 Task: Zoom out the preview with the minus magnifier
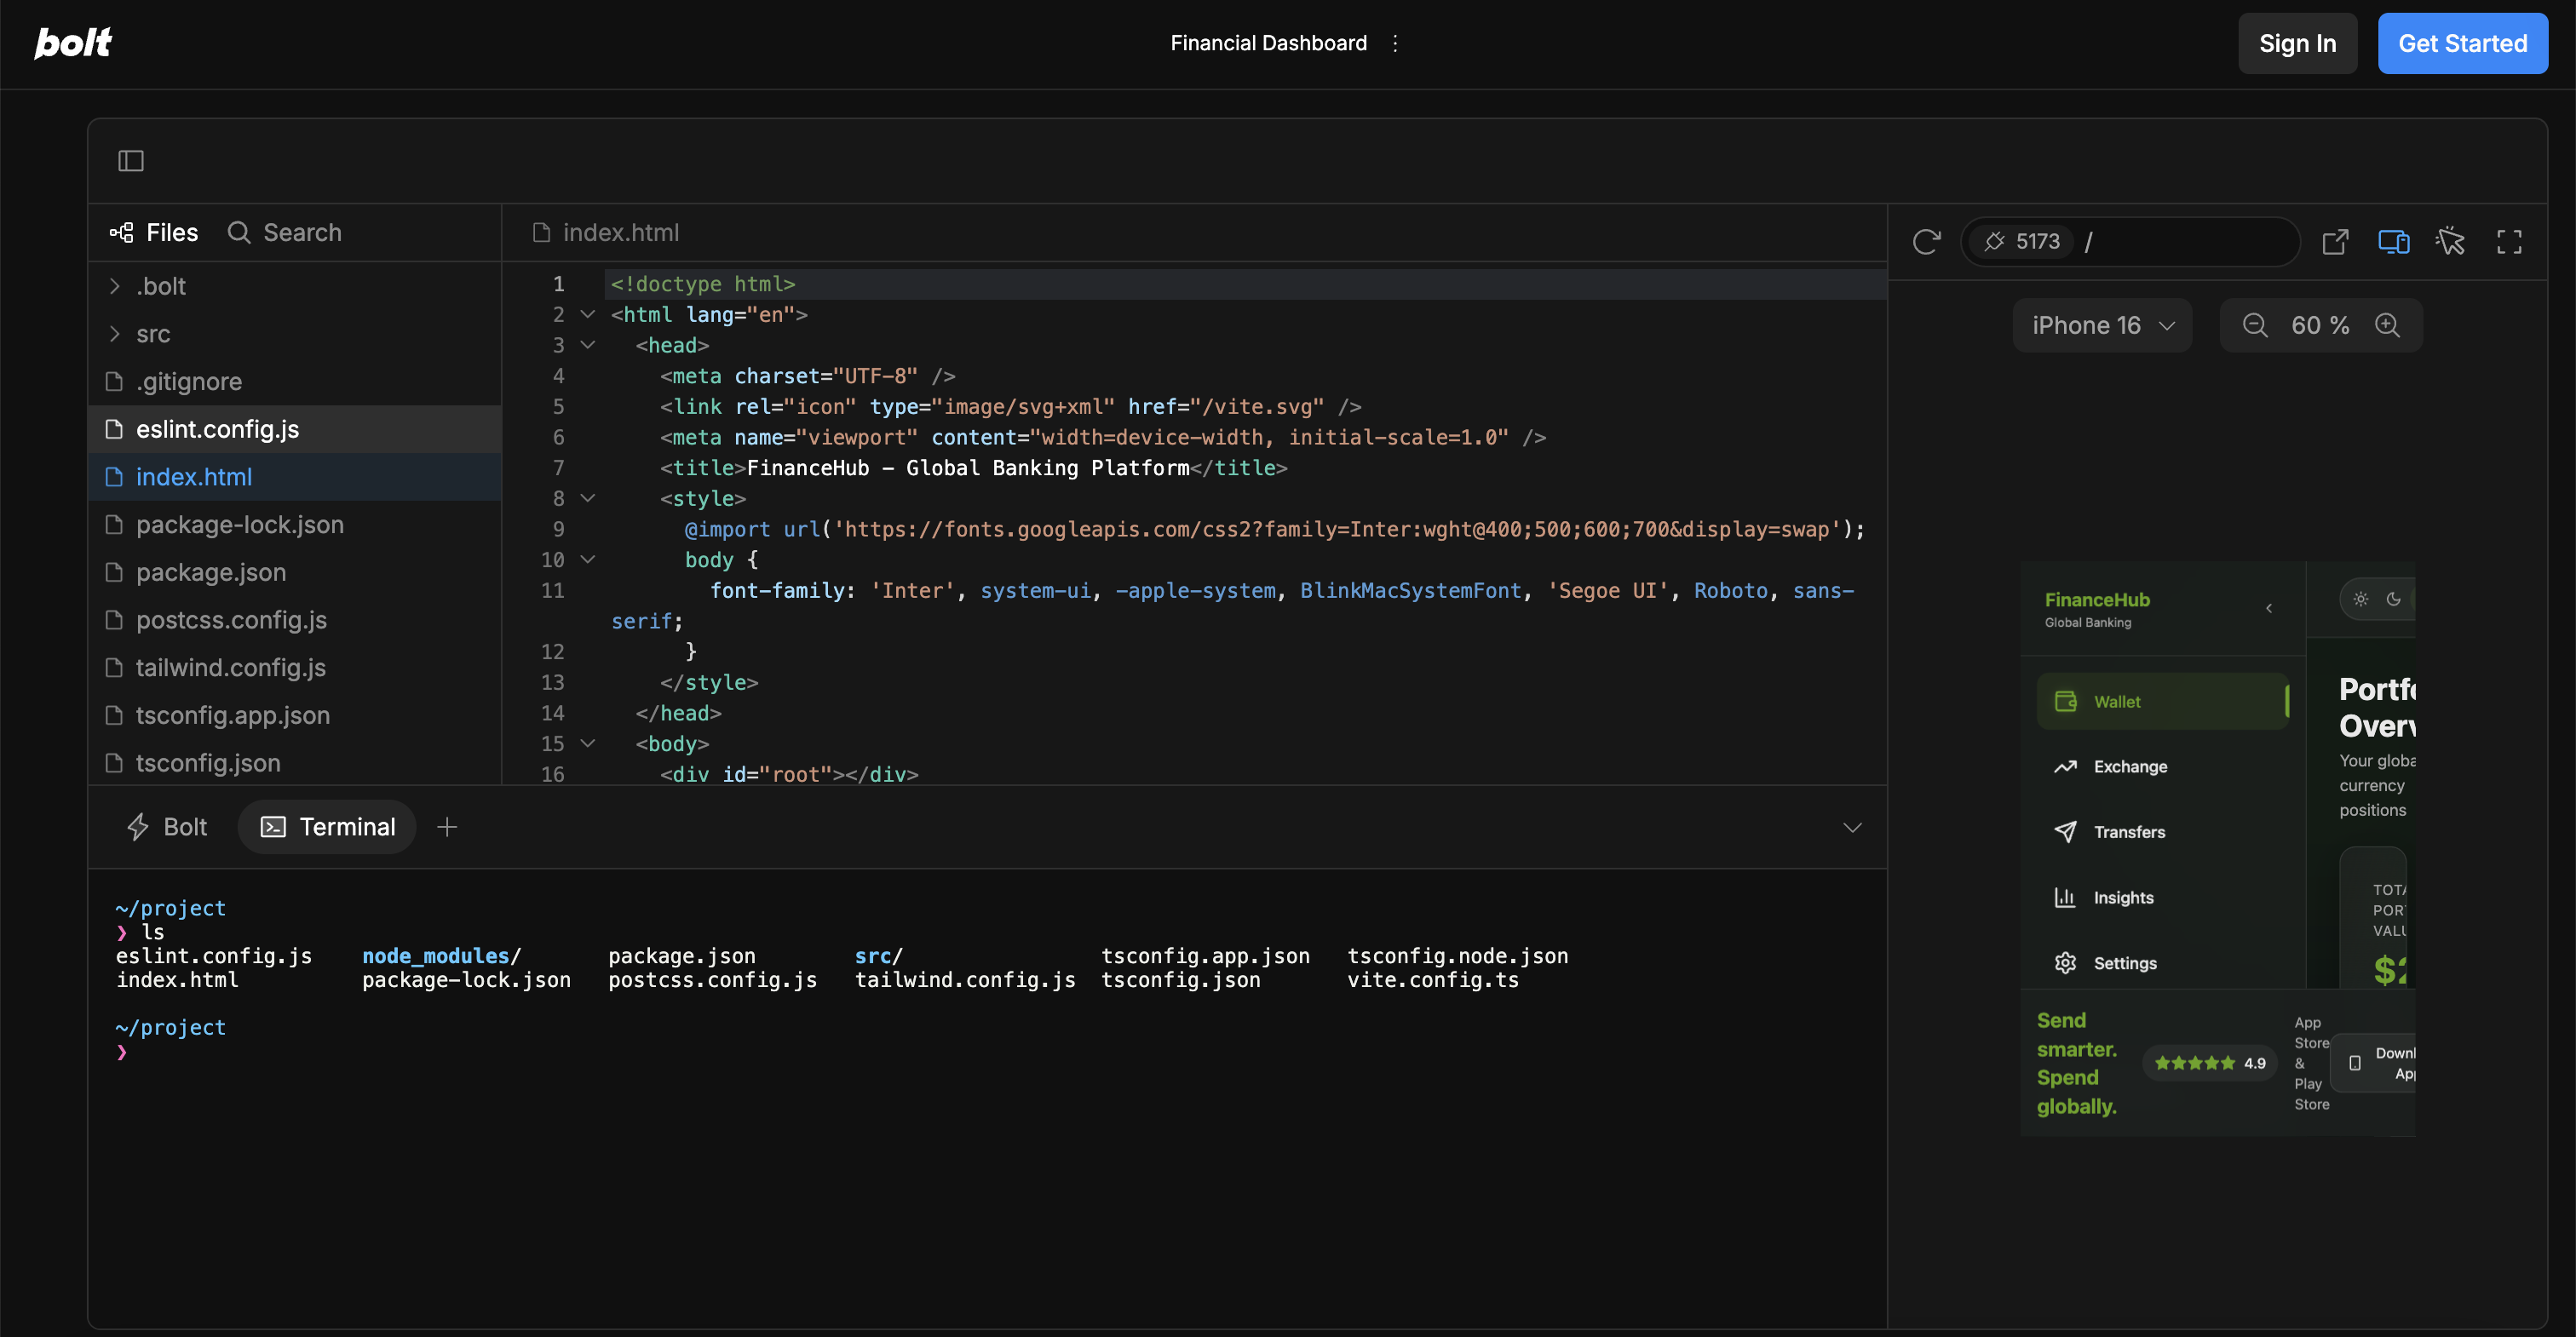pyautogui.click(x=2255, y=325)
